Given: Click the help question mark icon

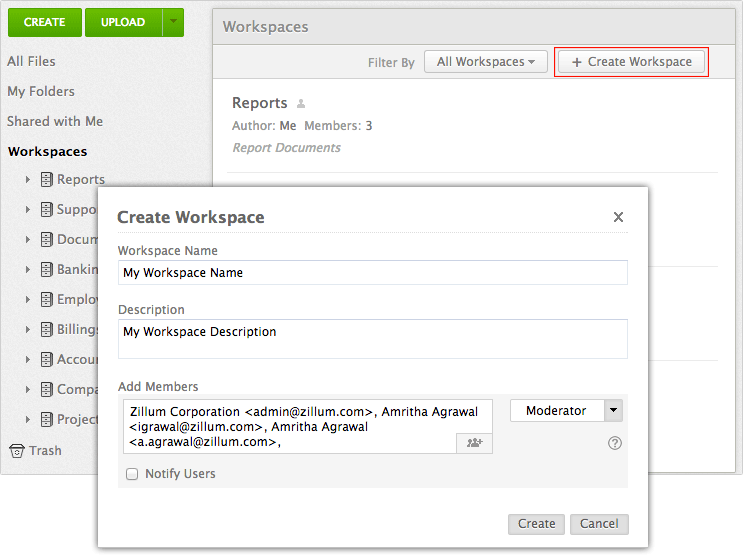Looking at the screenshot, I should point(615,443).
